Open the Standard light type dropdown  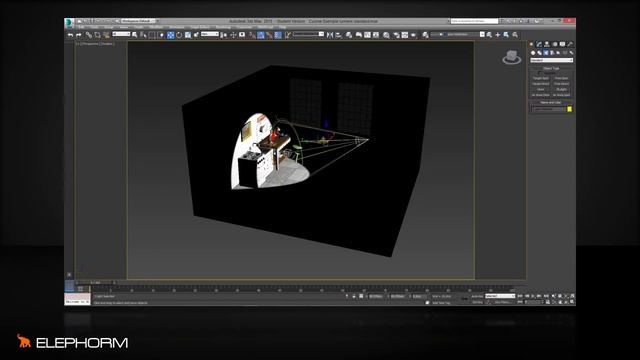[551, 60]
